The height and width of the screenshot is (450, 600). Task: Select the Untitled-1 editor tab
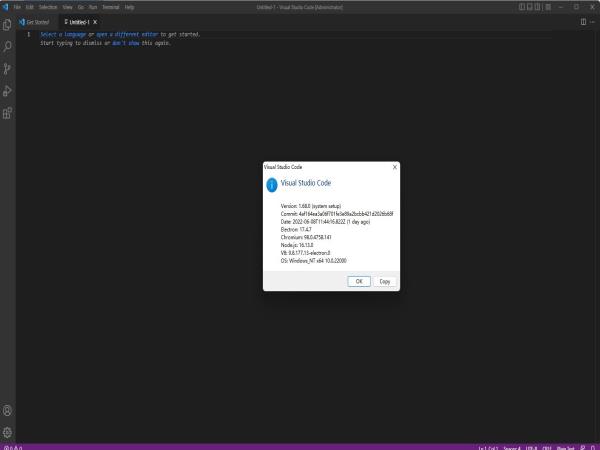coord(79,22)
